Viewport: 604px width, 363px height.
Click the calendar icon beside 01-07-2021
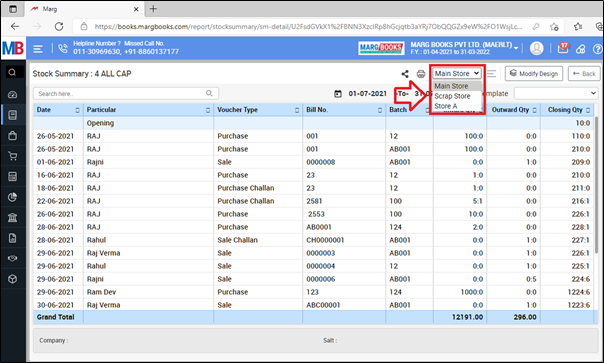pyautogui.click(x=338, y=94)
